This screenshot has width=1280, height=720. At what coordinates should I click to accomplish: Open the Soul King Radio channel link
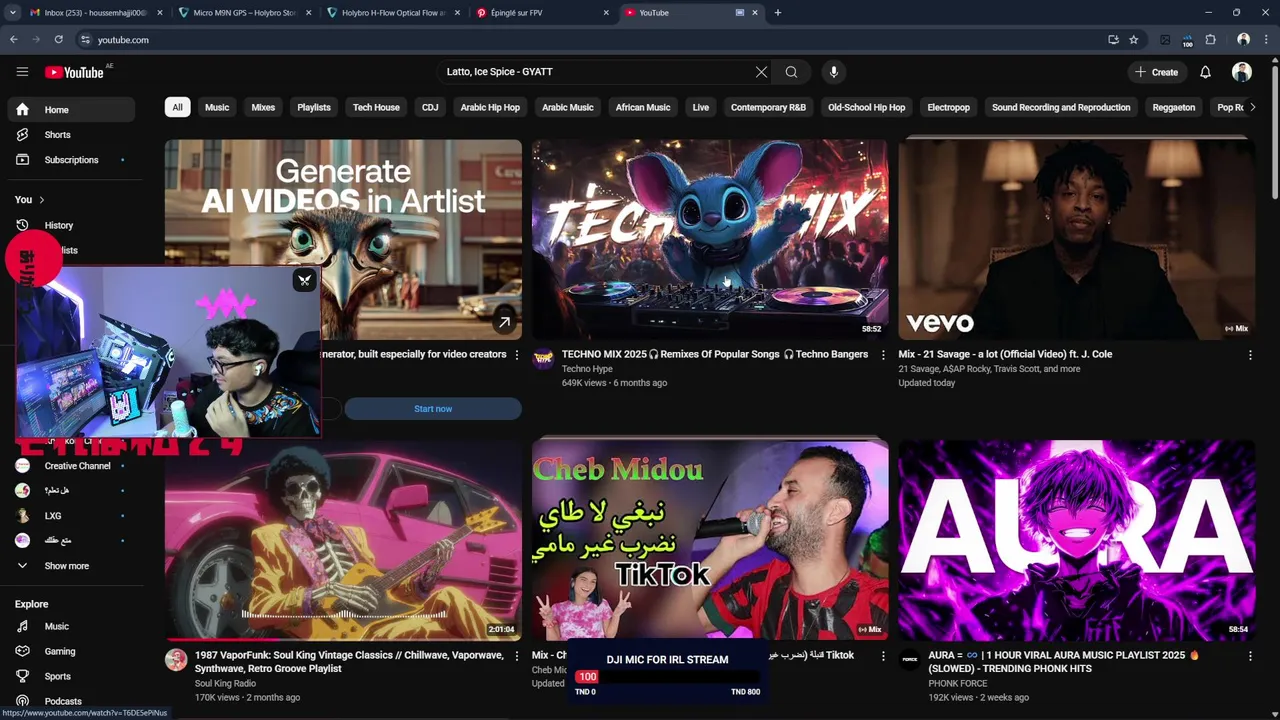click(226, 684)
